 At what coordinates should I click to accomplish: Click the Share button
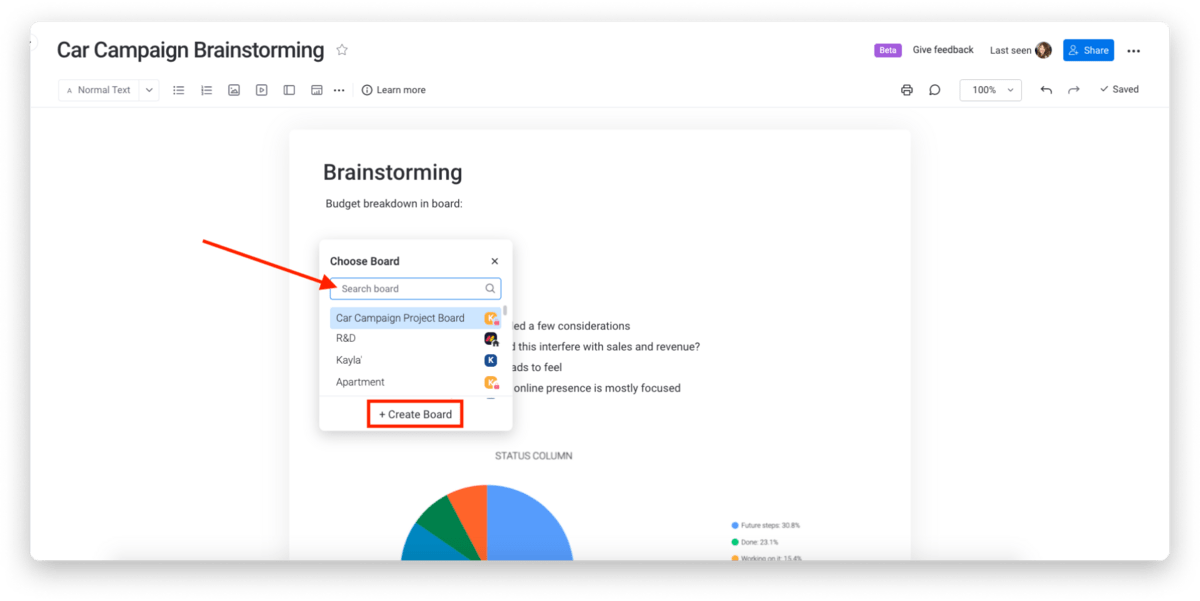pyautogui.click(x=1087, y=50)
